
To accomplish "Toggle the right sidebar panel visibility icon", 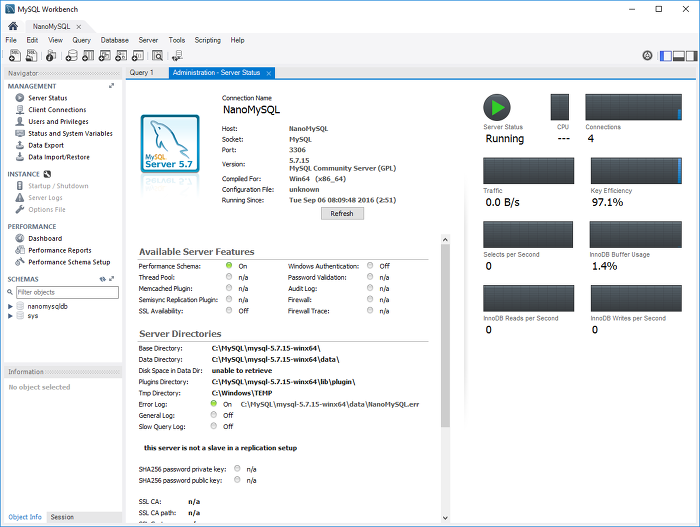I will coord(692,56).
